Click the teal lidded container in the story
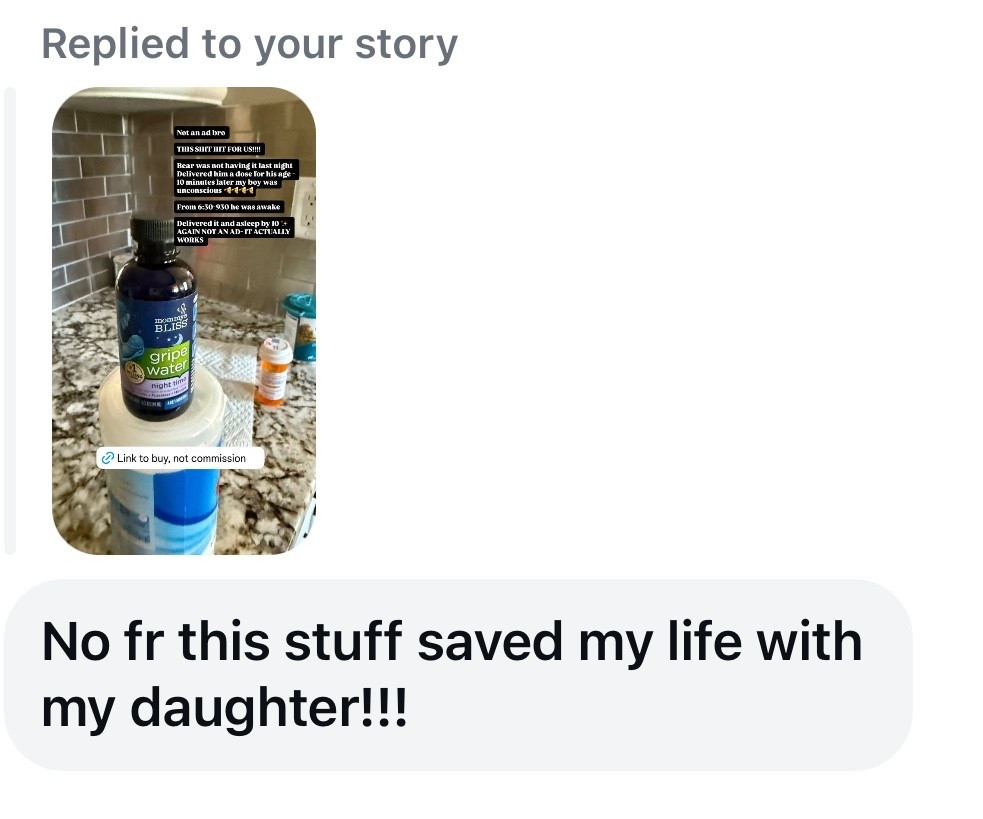This screenshot has width=983, height=819. coord(301,327)
